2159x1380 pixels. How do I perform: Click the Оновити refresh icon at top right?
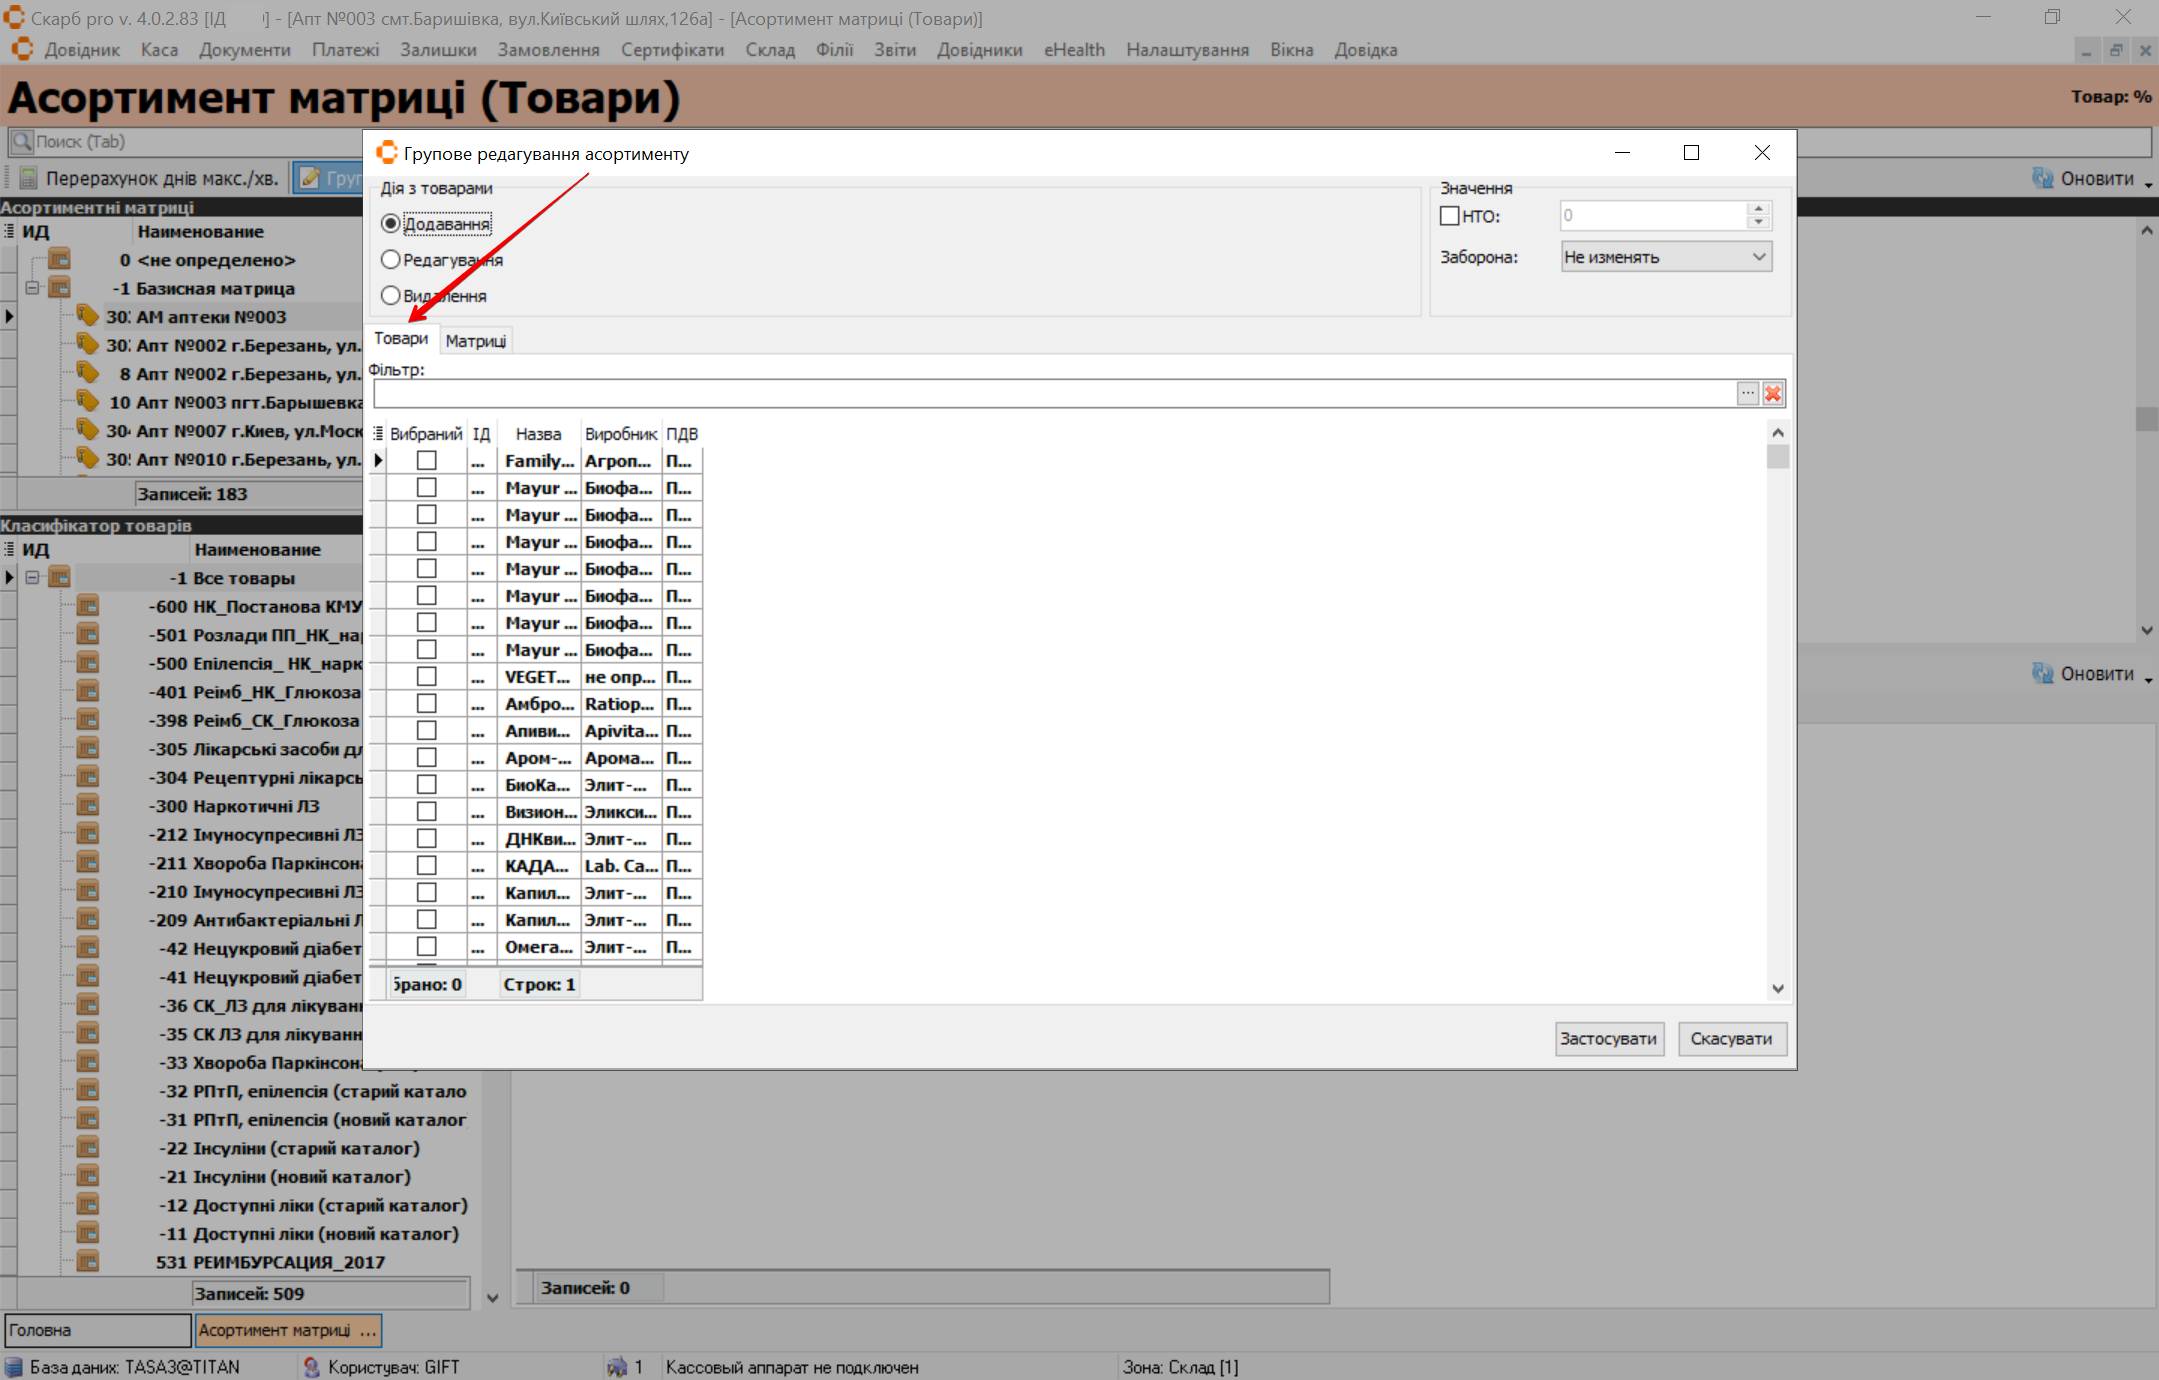(2042, 178)
